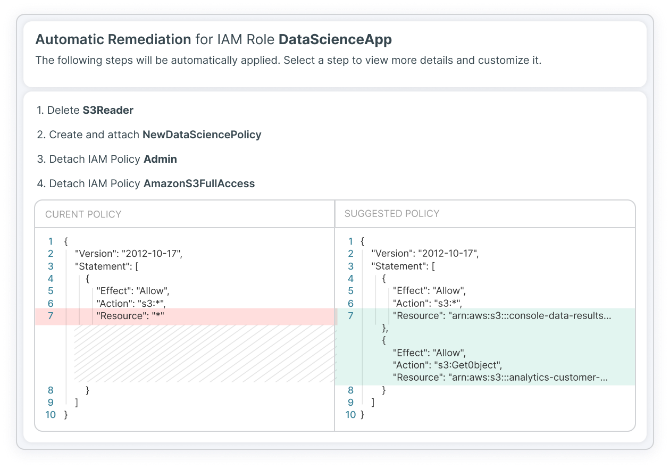Click line number 7 in current policy gutter

(x=50, y=315)
